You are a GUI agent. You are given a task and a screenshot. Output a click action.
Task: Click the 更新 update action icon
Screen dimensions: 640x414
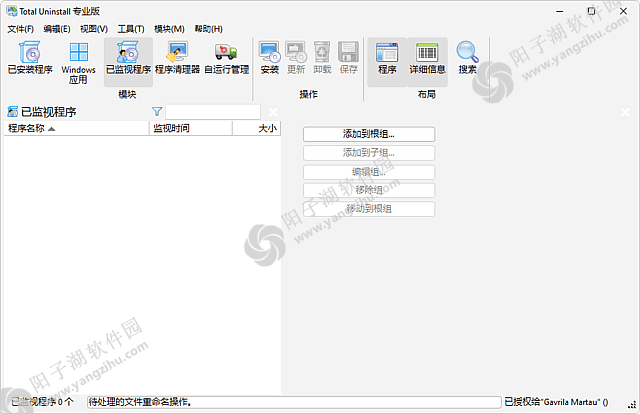tap(296, 58)
